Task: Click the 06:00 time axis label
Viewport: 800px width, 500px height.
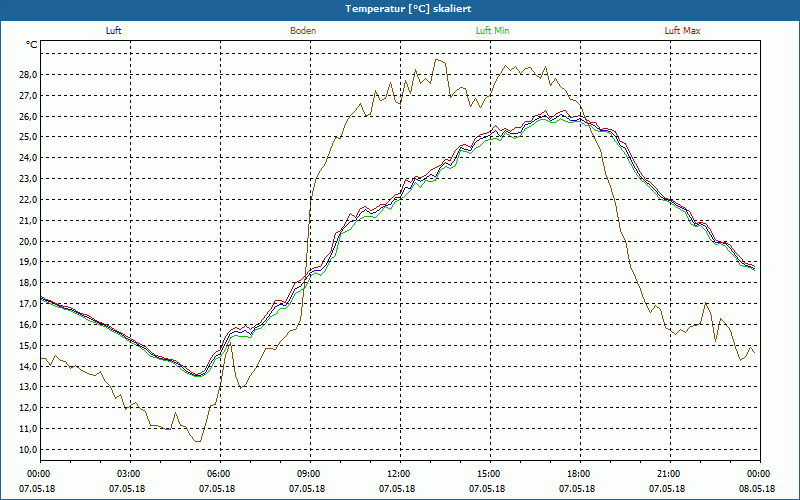Action: tap(220, 474)
